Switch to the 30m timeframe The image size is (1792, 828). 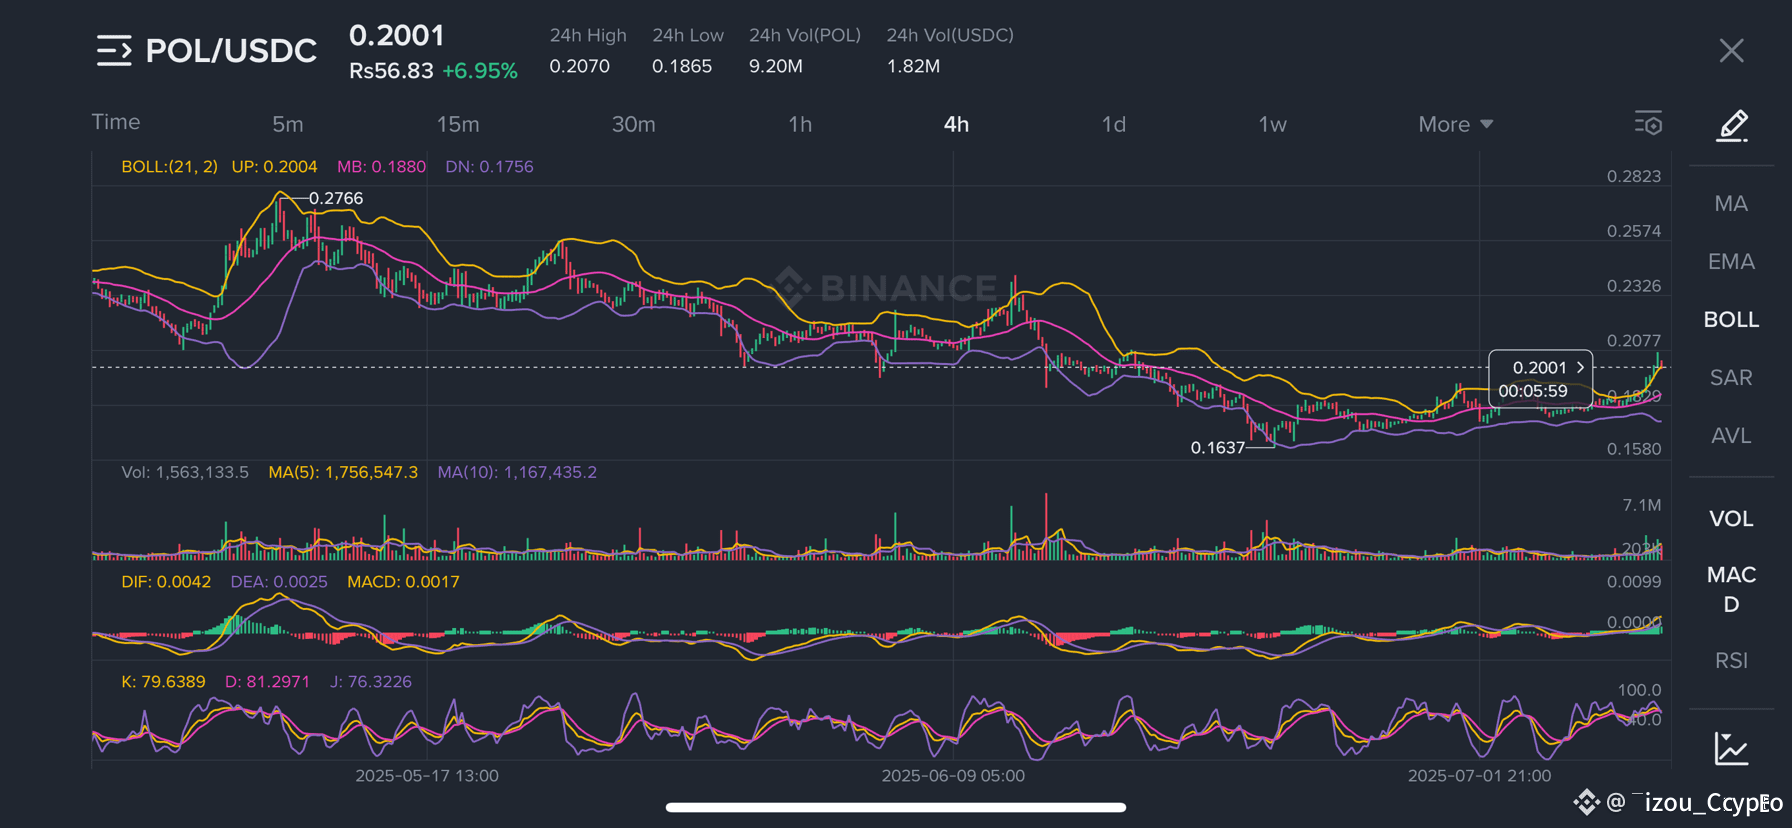point(634,124)
